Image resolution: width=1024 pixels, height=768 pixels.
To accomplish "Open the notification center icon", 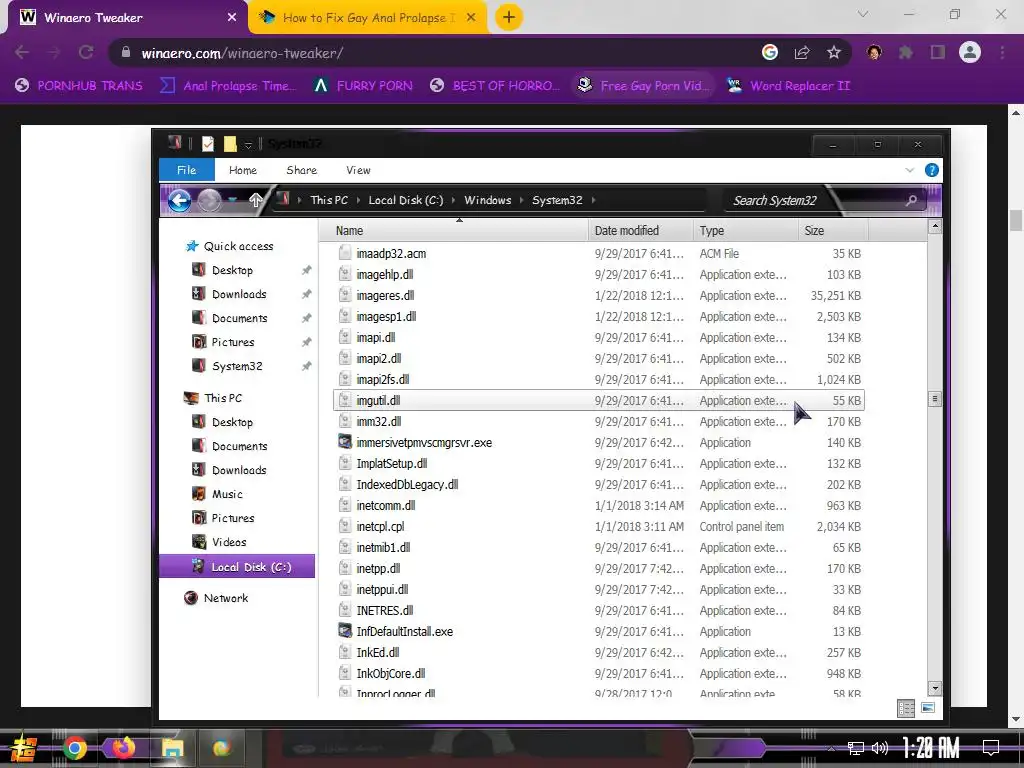I will point(991,748).
